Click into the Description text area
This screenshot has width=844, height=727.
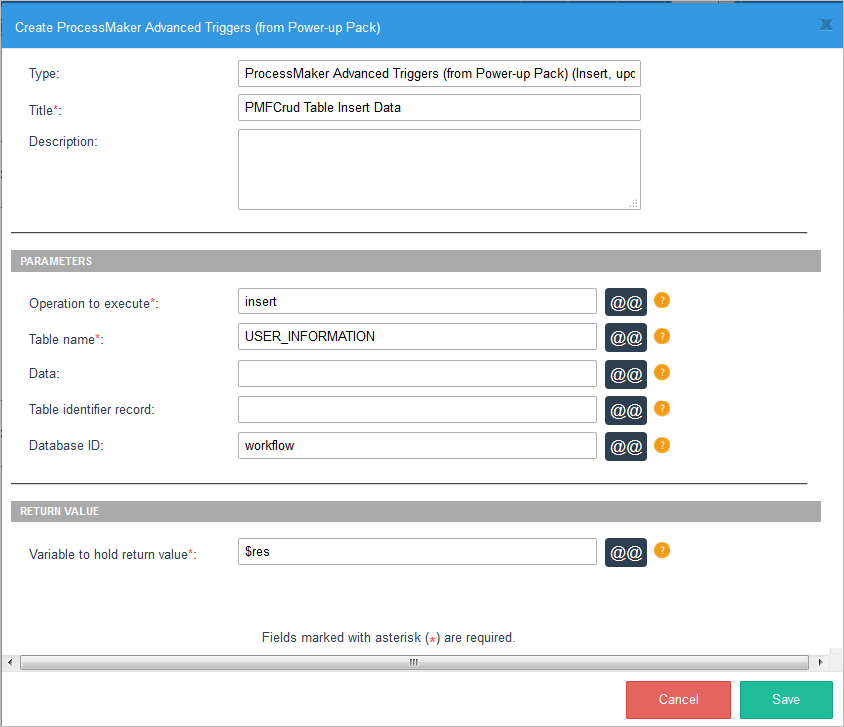tap(439, 170)
